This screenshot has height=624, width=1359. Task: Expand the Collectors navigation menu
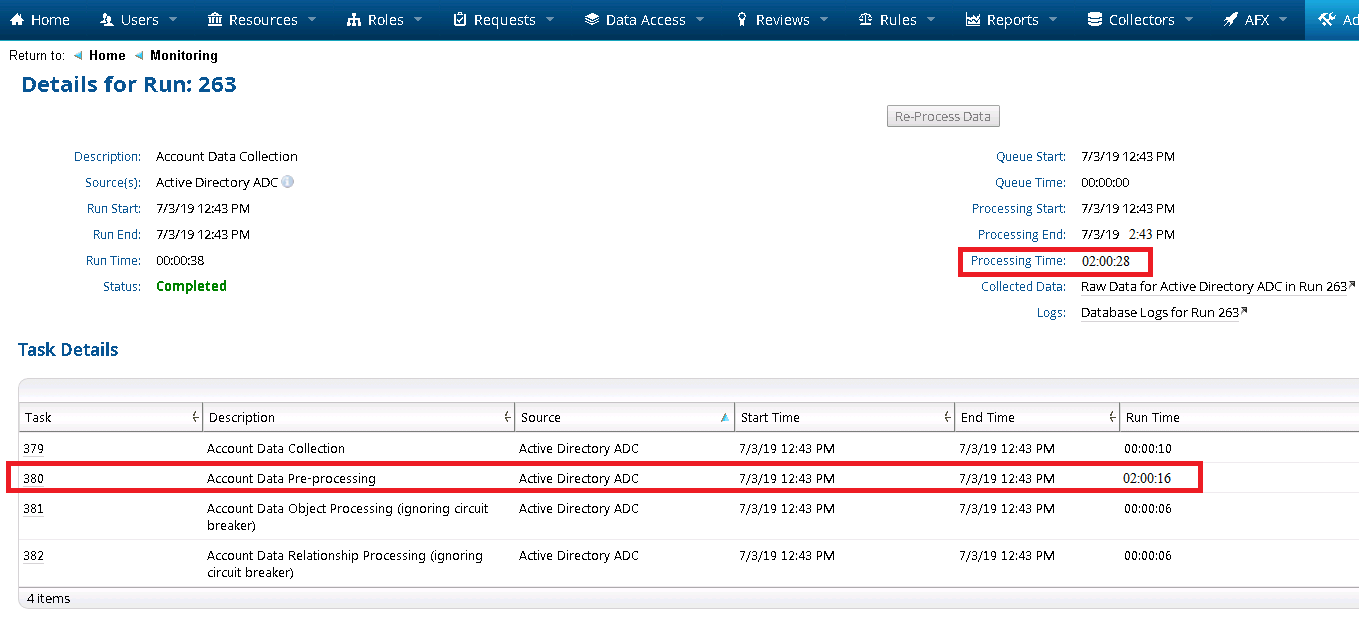click(1140, 20)
